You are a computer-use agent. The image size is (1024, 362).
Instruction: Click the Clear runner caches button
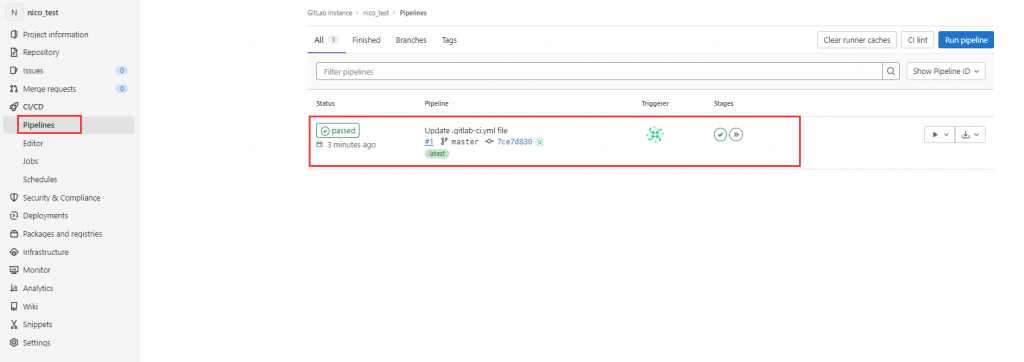(x=856, y=40)
